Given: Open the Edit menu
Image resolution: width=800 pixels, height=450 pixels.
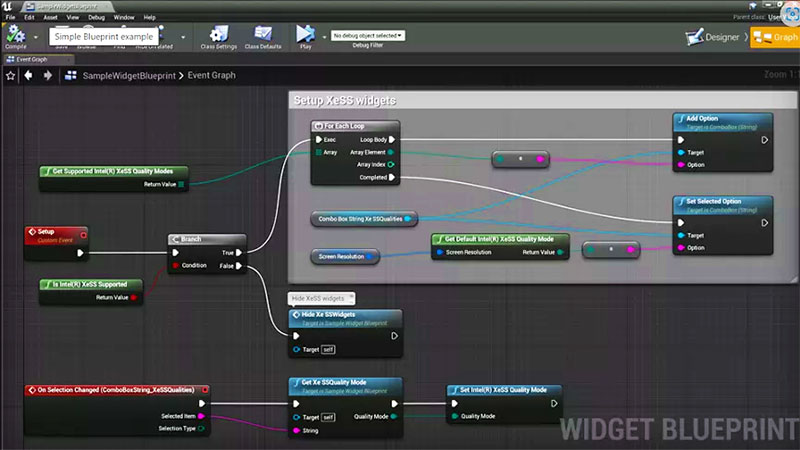Looking at the screenshot, I should [x=29, y=17].
